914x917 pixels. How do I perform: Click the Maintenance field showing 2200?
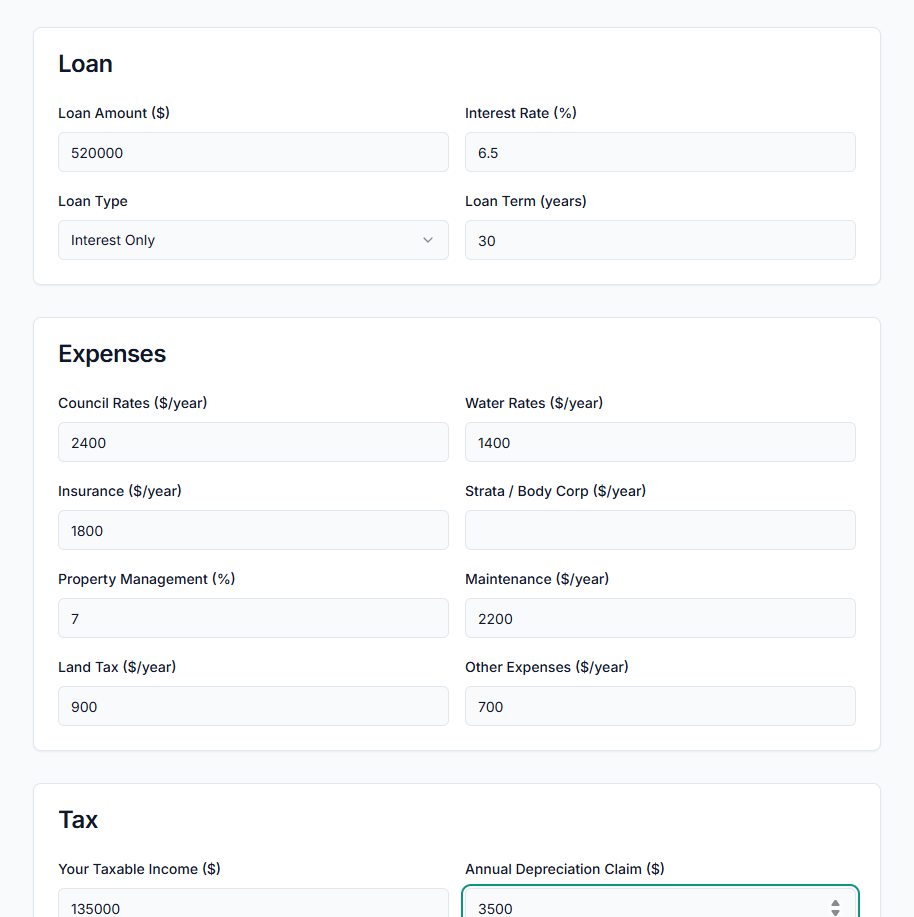click(660, 618)
